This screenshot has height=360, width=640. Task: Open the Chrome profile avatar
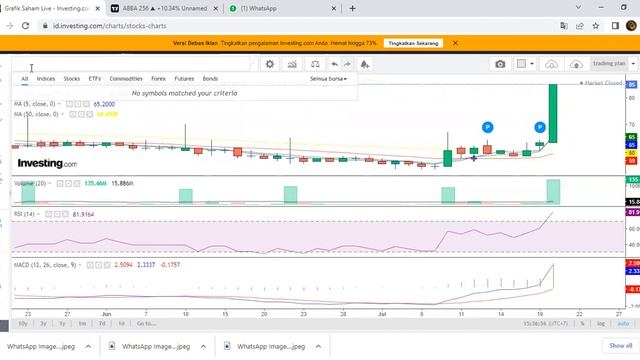click(631, 26)
